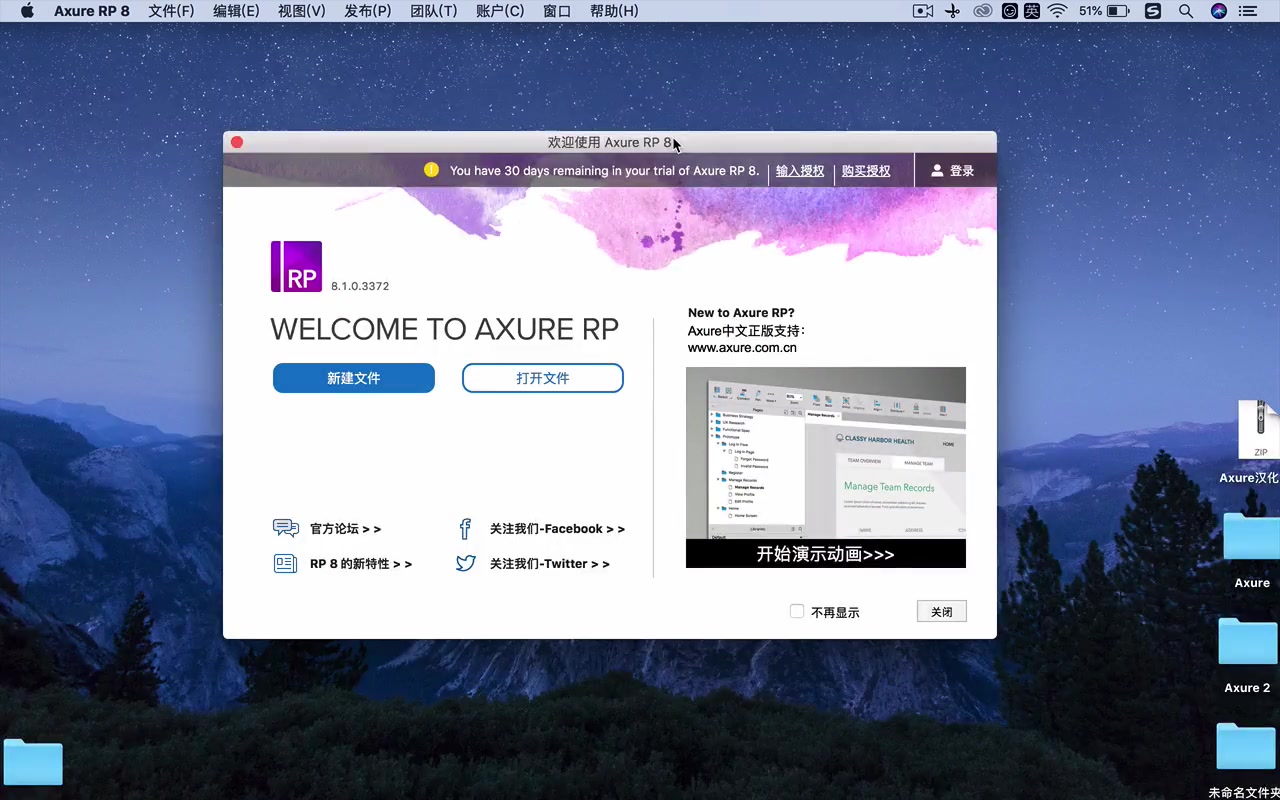Click the demo video thumbnail image
Viewport: 1280px width, 800px height.
826,453
